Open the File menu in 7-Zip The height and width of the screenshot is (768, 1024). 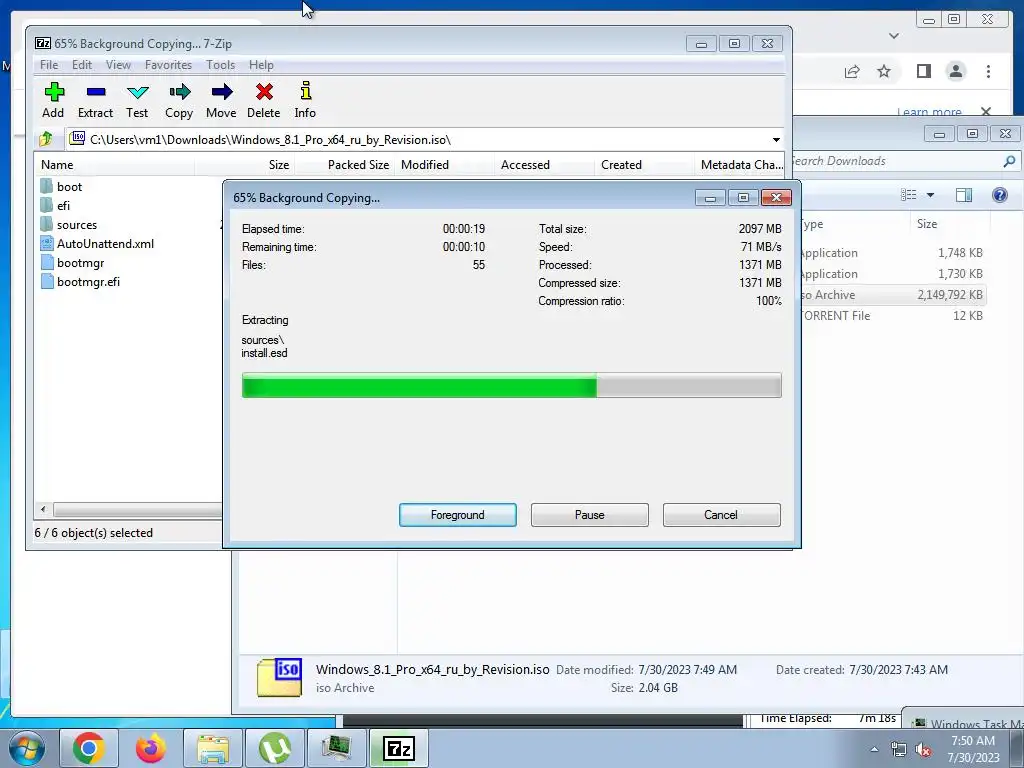49,65
